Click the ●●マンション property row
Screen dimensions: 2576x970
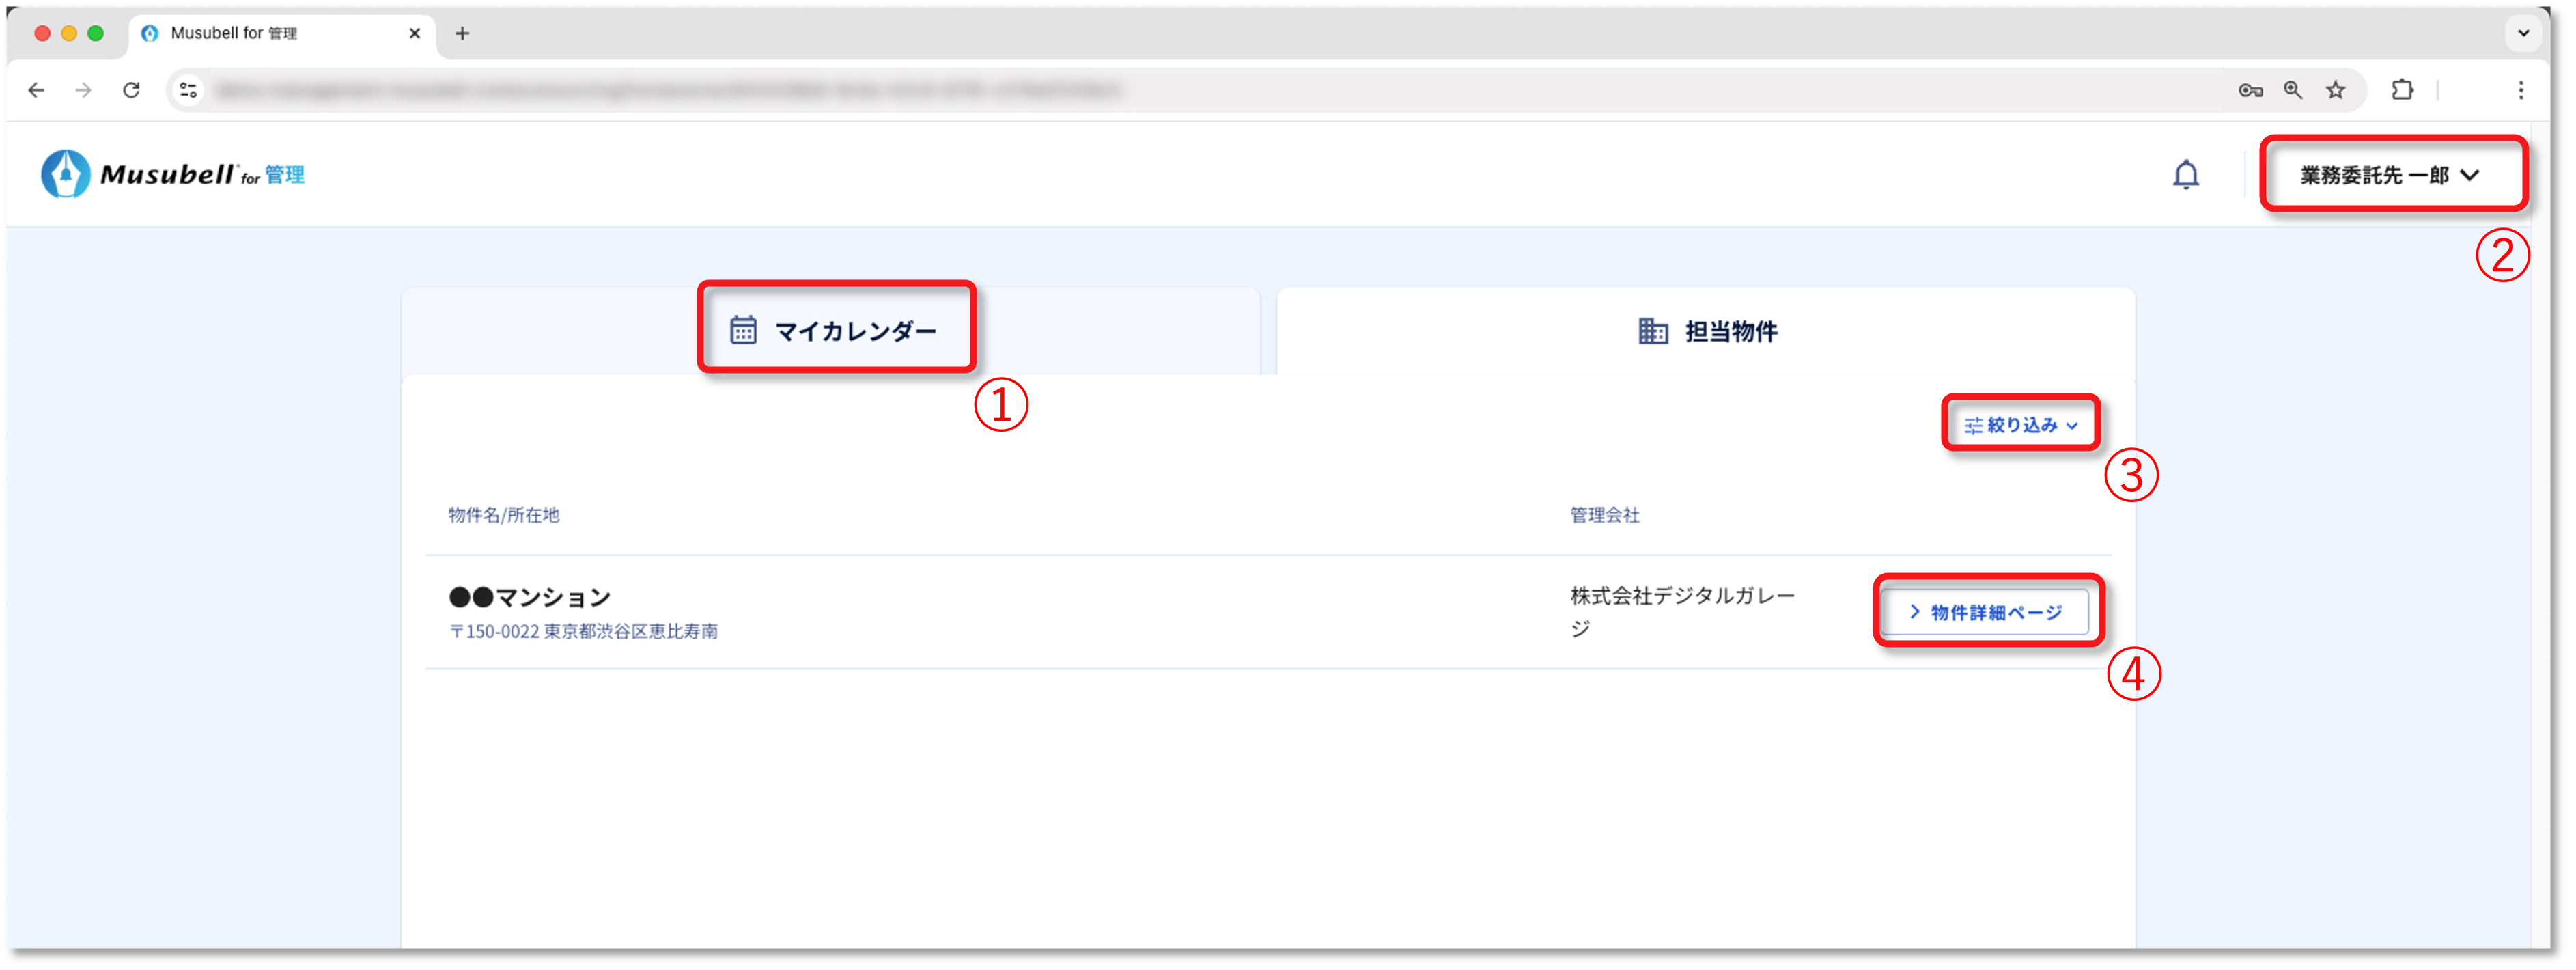point(900,612)
